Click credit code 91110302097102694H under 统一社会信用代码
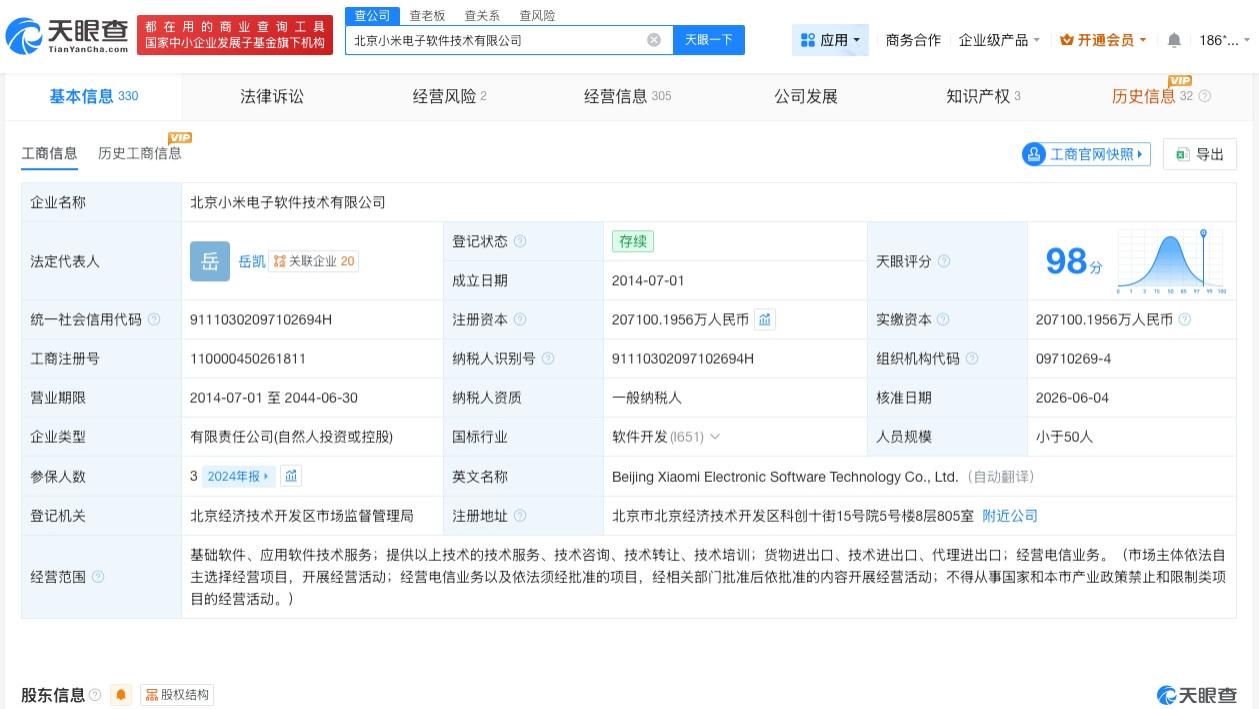The width and height of the screenshot is (1259, 709). point(260,320)
